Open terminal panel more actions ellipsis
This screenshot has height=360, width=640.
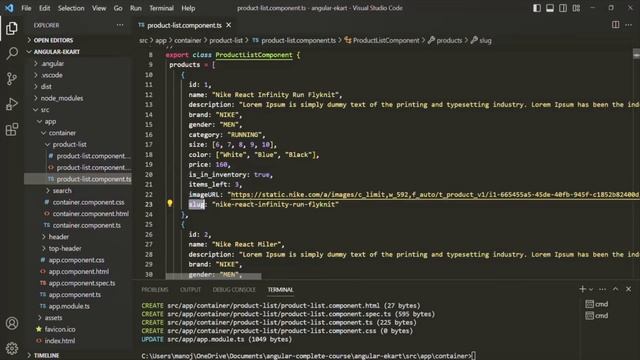602,289
